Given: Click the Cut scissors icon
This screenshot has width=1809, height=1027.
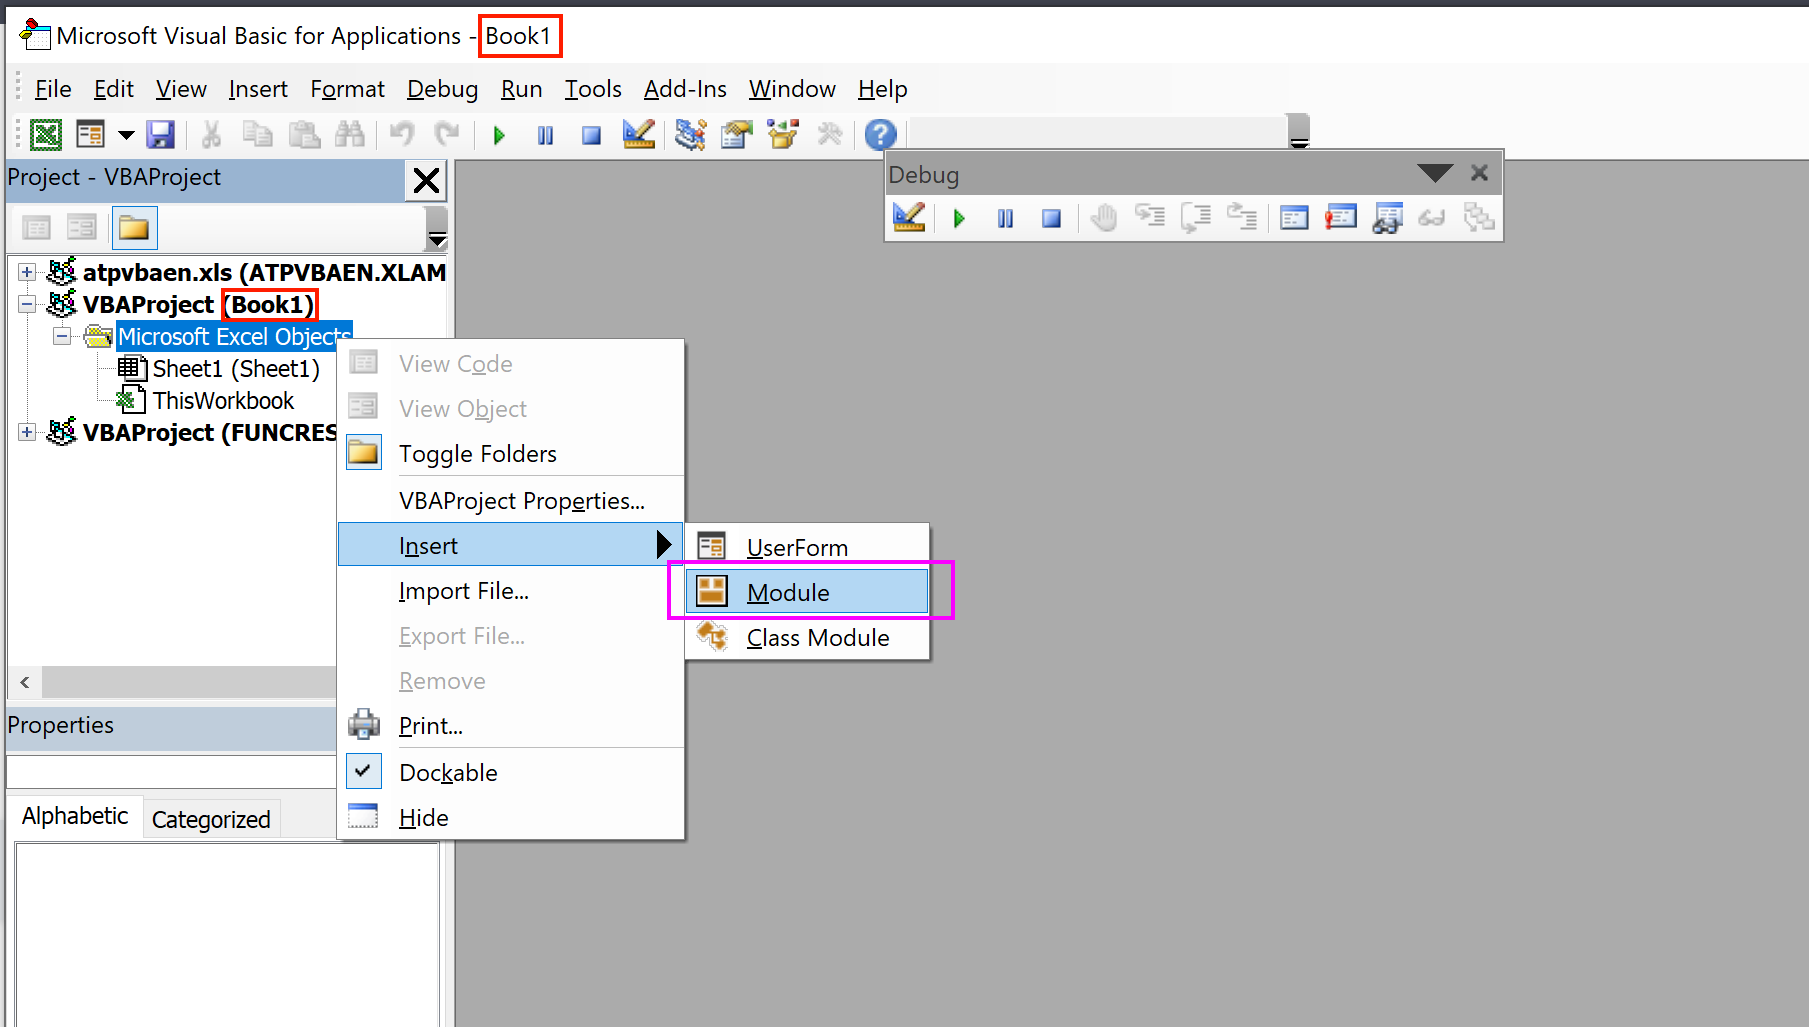Looking at the screenshot, I should click(x=211, y=134).
